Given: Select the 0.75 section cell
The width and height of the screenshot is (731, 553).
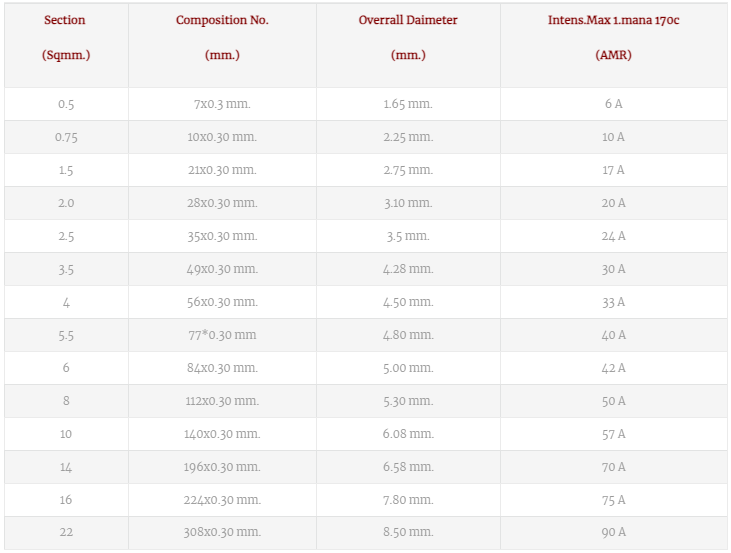Looking at the screenshot, I should click(66, 137).
